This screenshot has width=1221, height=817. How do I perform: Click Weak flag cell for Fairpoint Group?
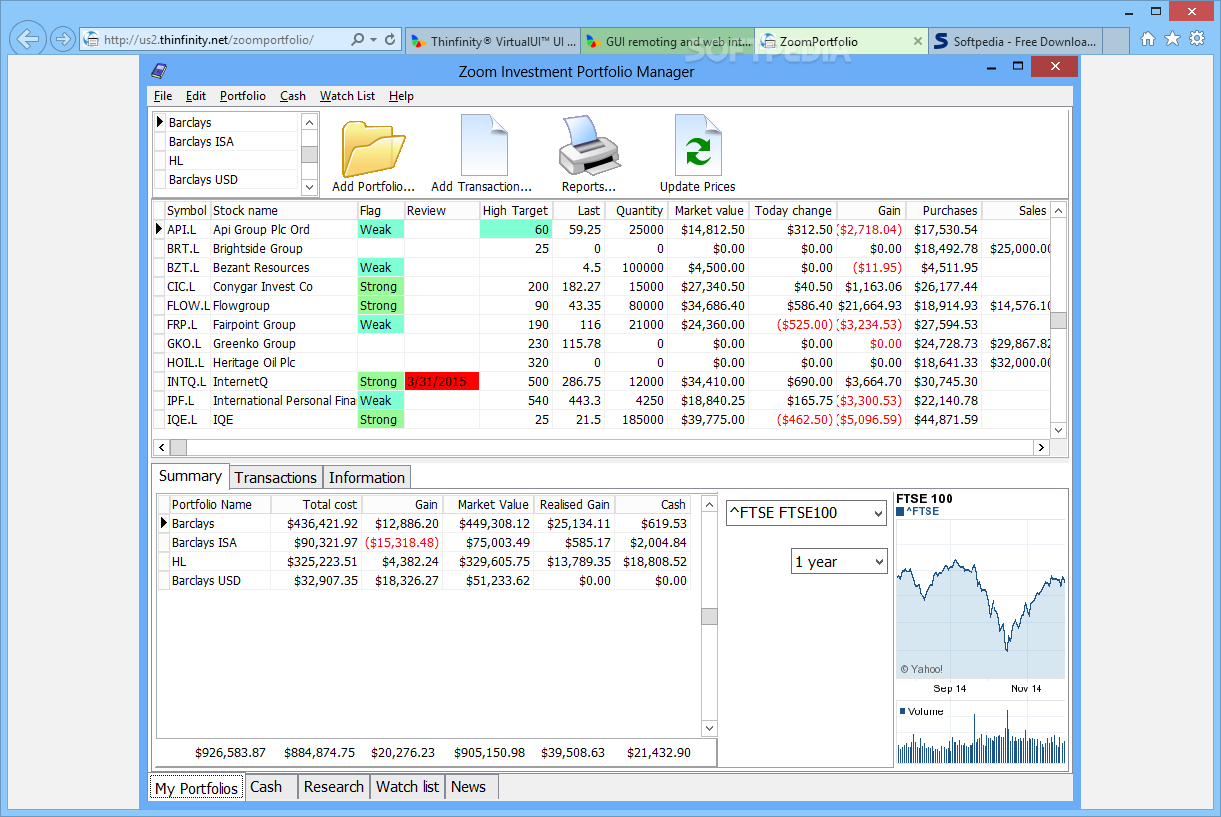coord(381,324)
